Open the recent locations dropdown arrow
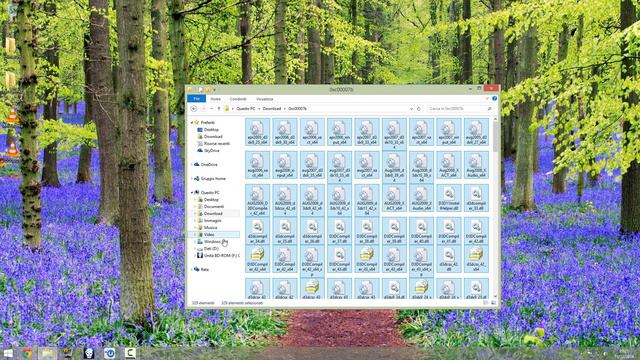The image size is (640, 360). [211, 109]
